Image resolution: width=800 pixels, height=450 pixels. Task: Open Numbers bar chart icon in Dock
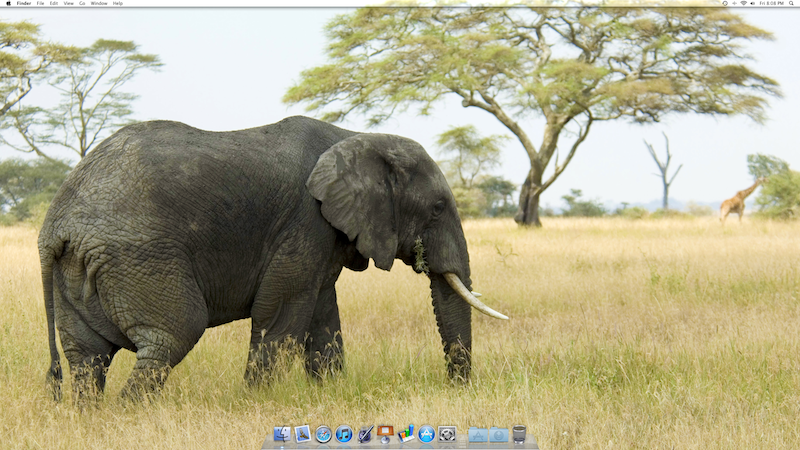[x=406, y=434]
